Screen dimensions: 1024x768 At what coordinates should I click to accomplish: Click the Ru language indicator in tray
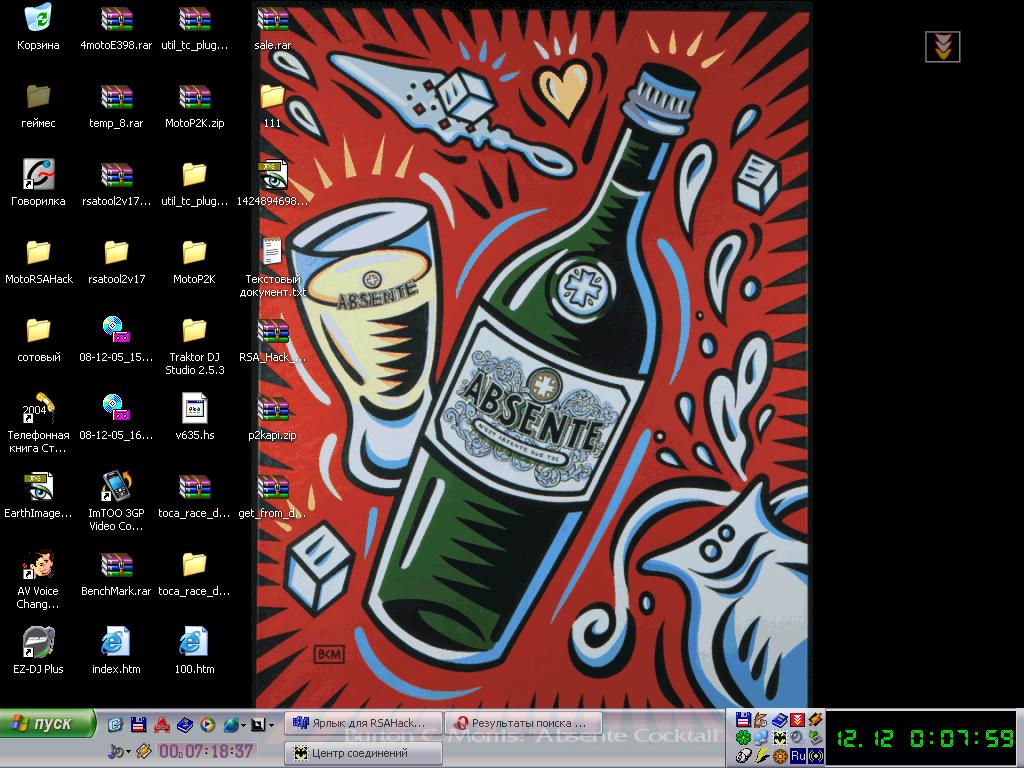797,756
